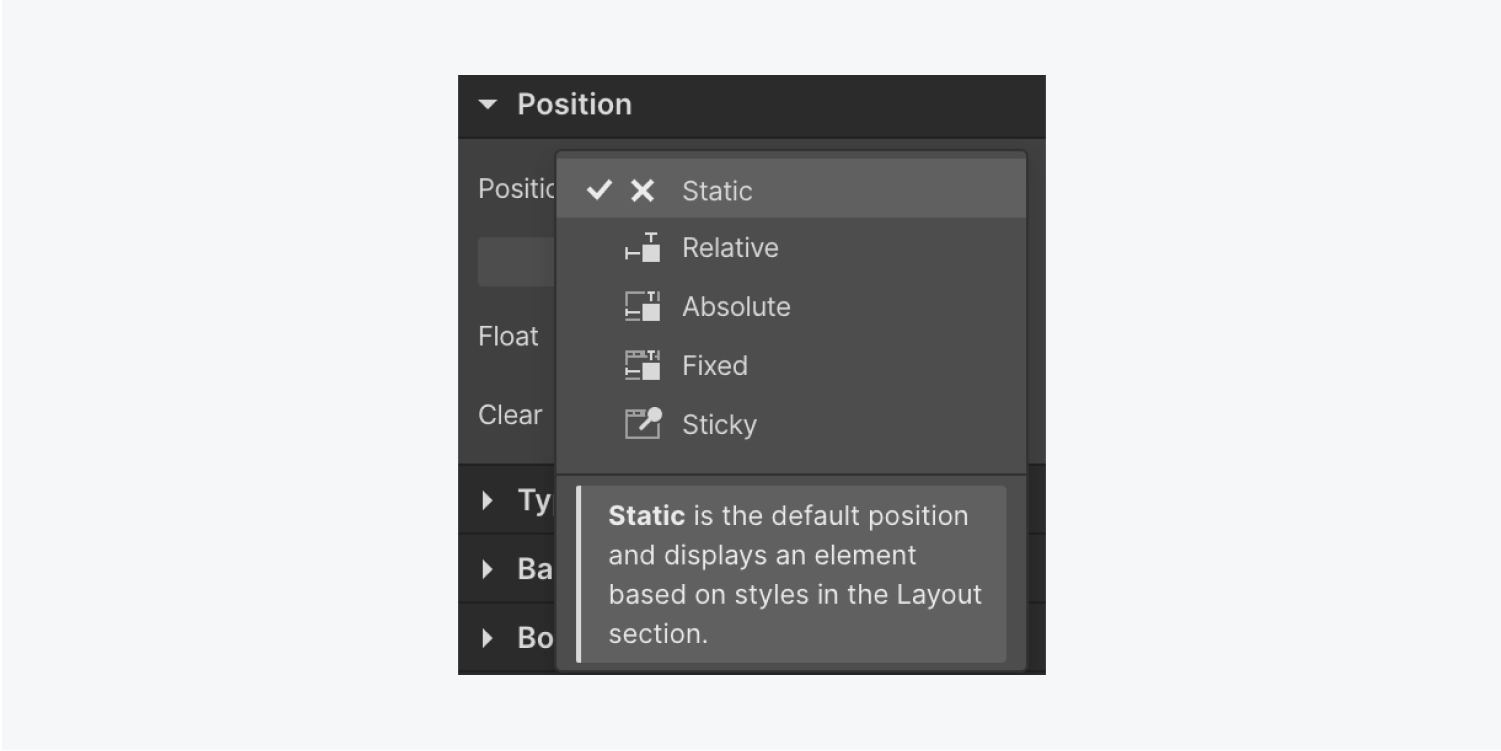Image resolution: width=1501 pixels, height=751 pixels.
Task: Pick Absolute in the dropdown list
Action: (x=736, y=306)
